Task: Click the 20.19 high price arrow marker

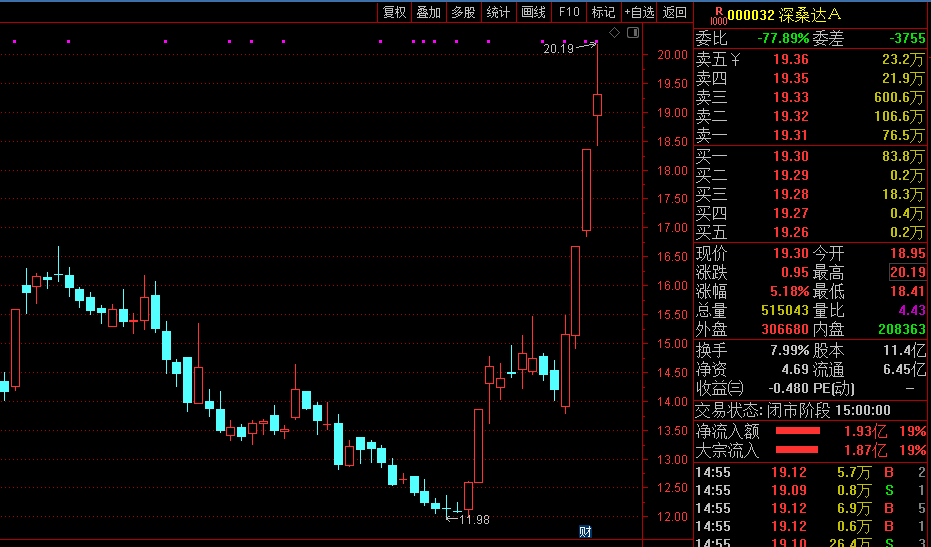Action: coord(570,48)
